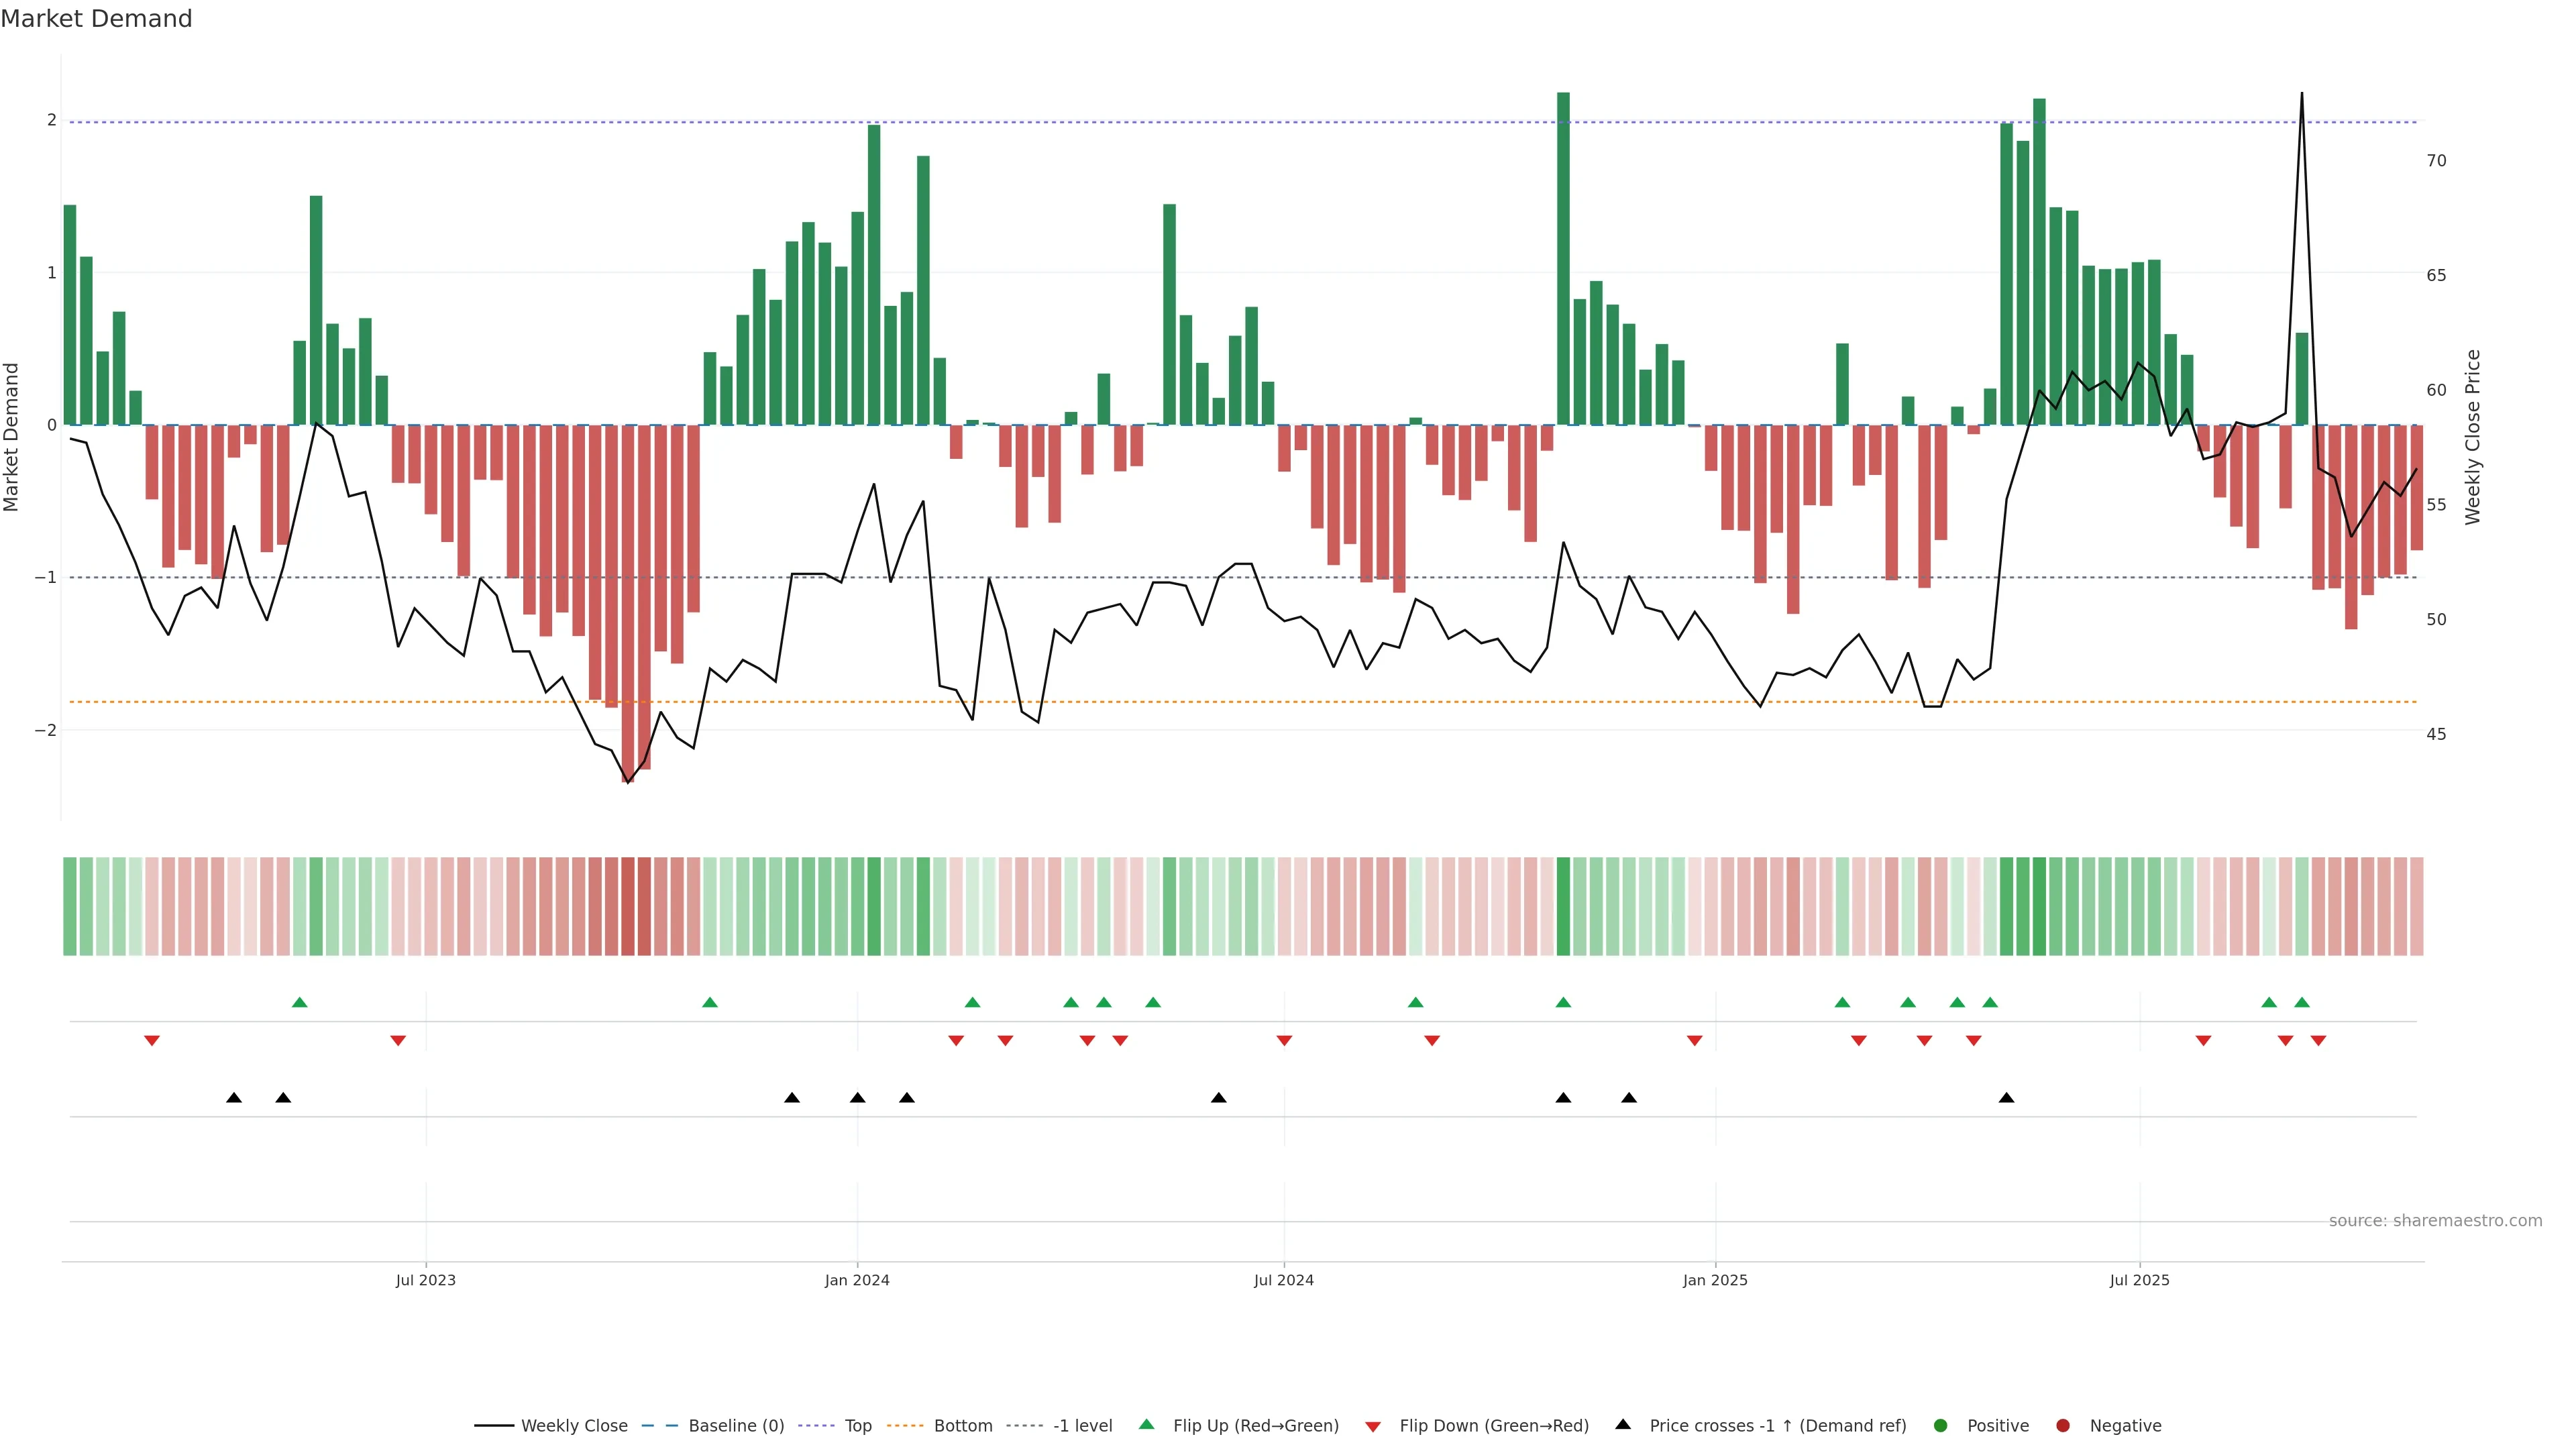Hide the -1 level line via legend
Viewport: 2576px width, 1449px height.
coord(1082,1425)
